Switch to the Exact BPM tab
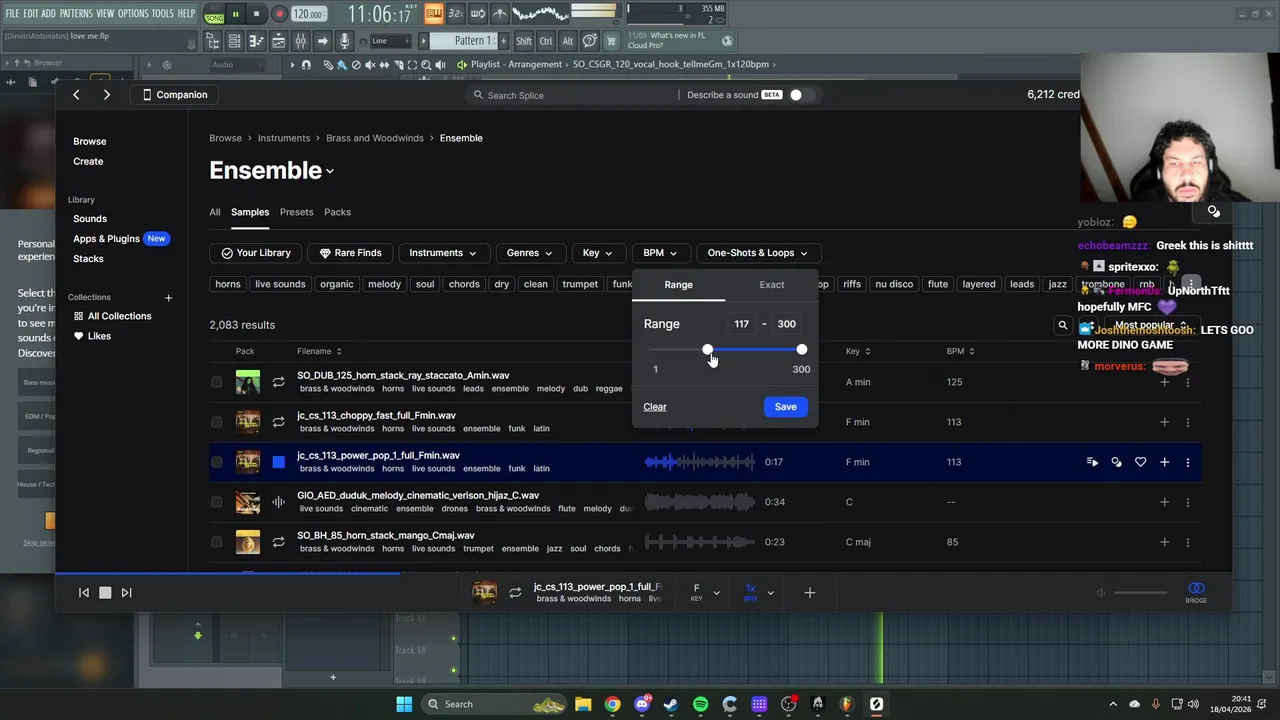Viewport: 1280px width, 720px height. coord(772,285)
